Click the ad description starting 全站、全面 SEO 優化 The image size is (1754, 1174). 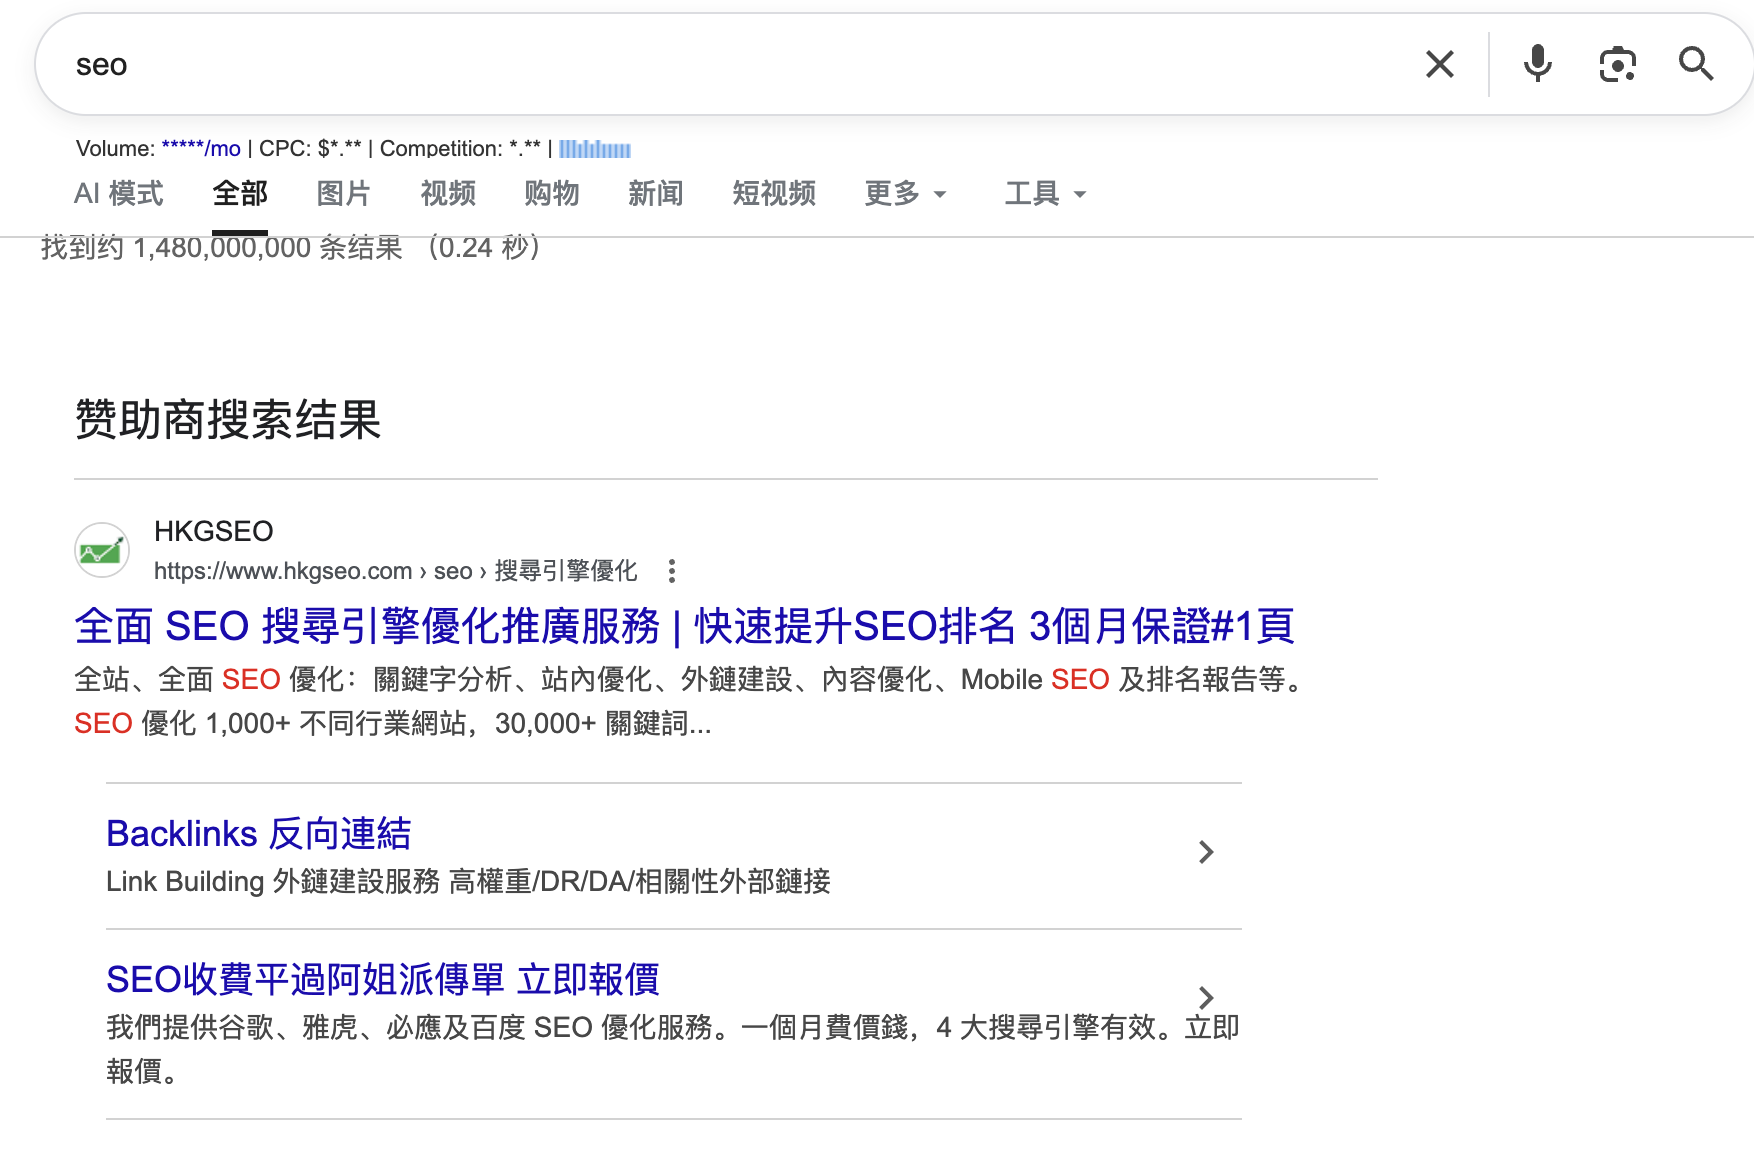coord(692,701)
